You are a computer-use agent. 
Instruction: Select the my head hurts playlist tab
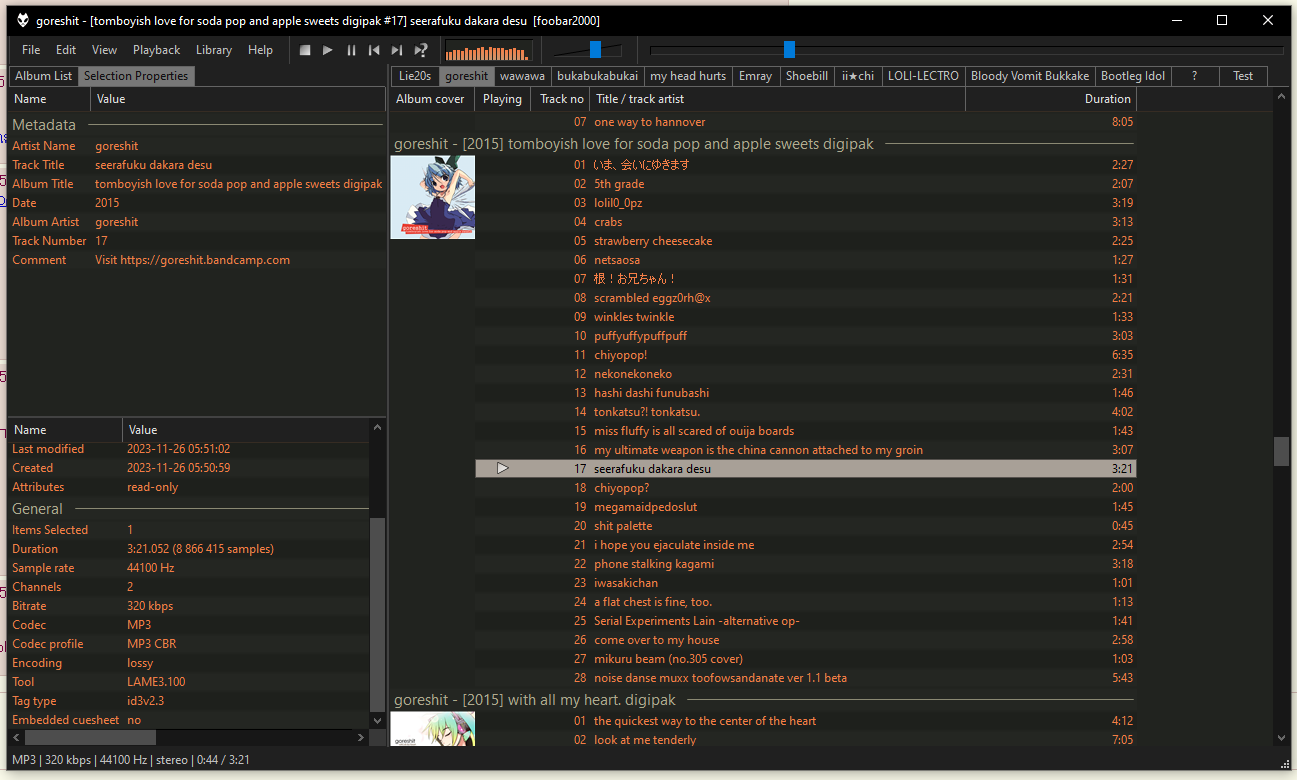pos(688,76)
